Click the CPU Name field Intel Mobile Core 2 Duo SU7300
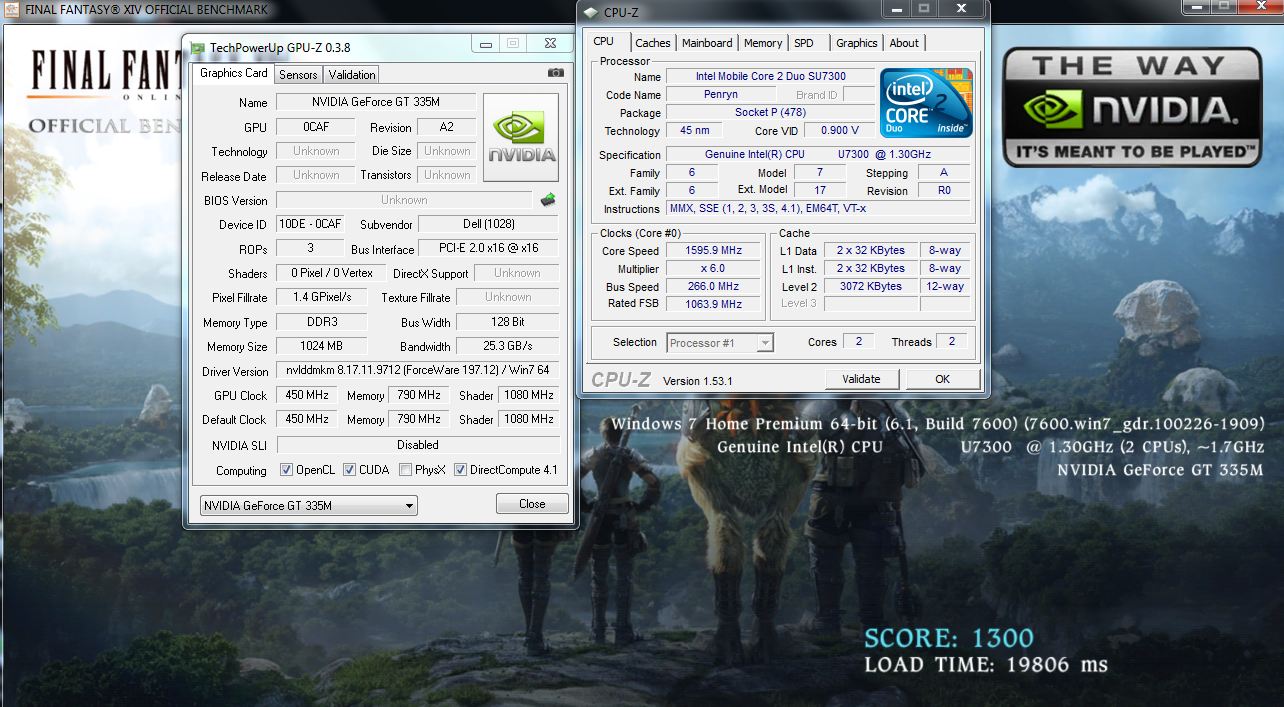 tap(769, 77)
